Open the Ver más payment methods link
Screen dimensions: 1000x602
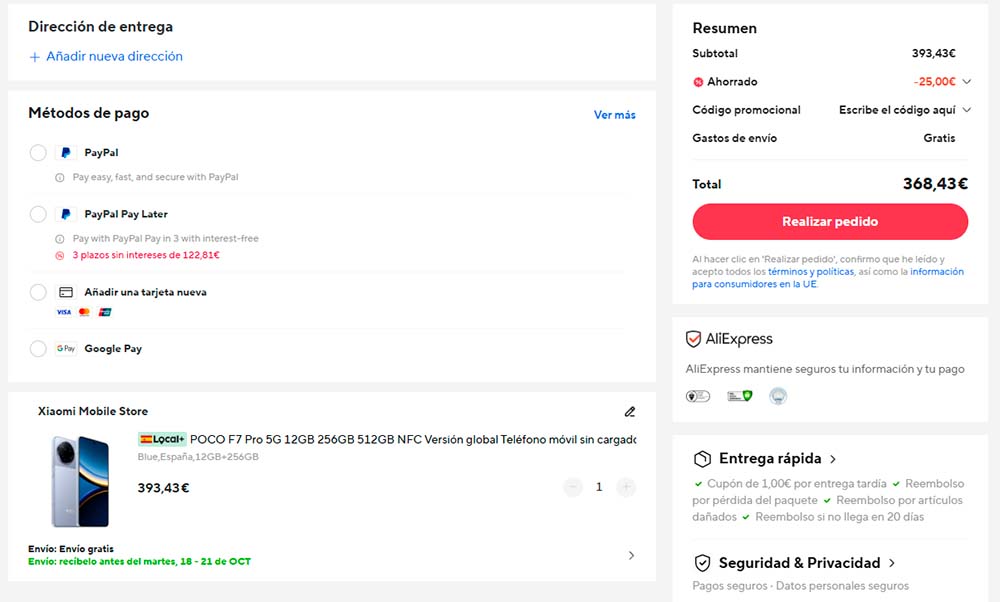[x=614, y=115]
